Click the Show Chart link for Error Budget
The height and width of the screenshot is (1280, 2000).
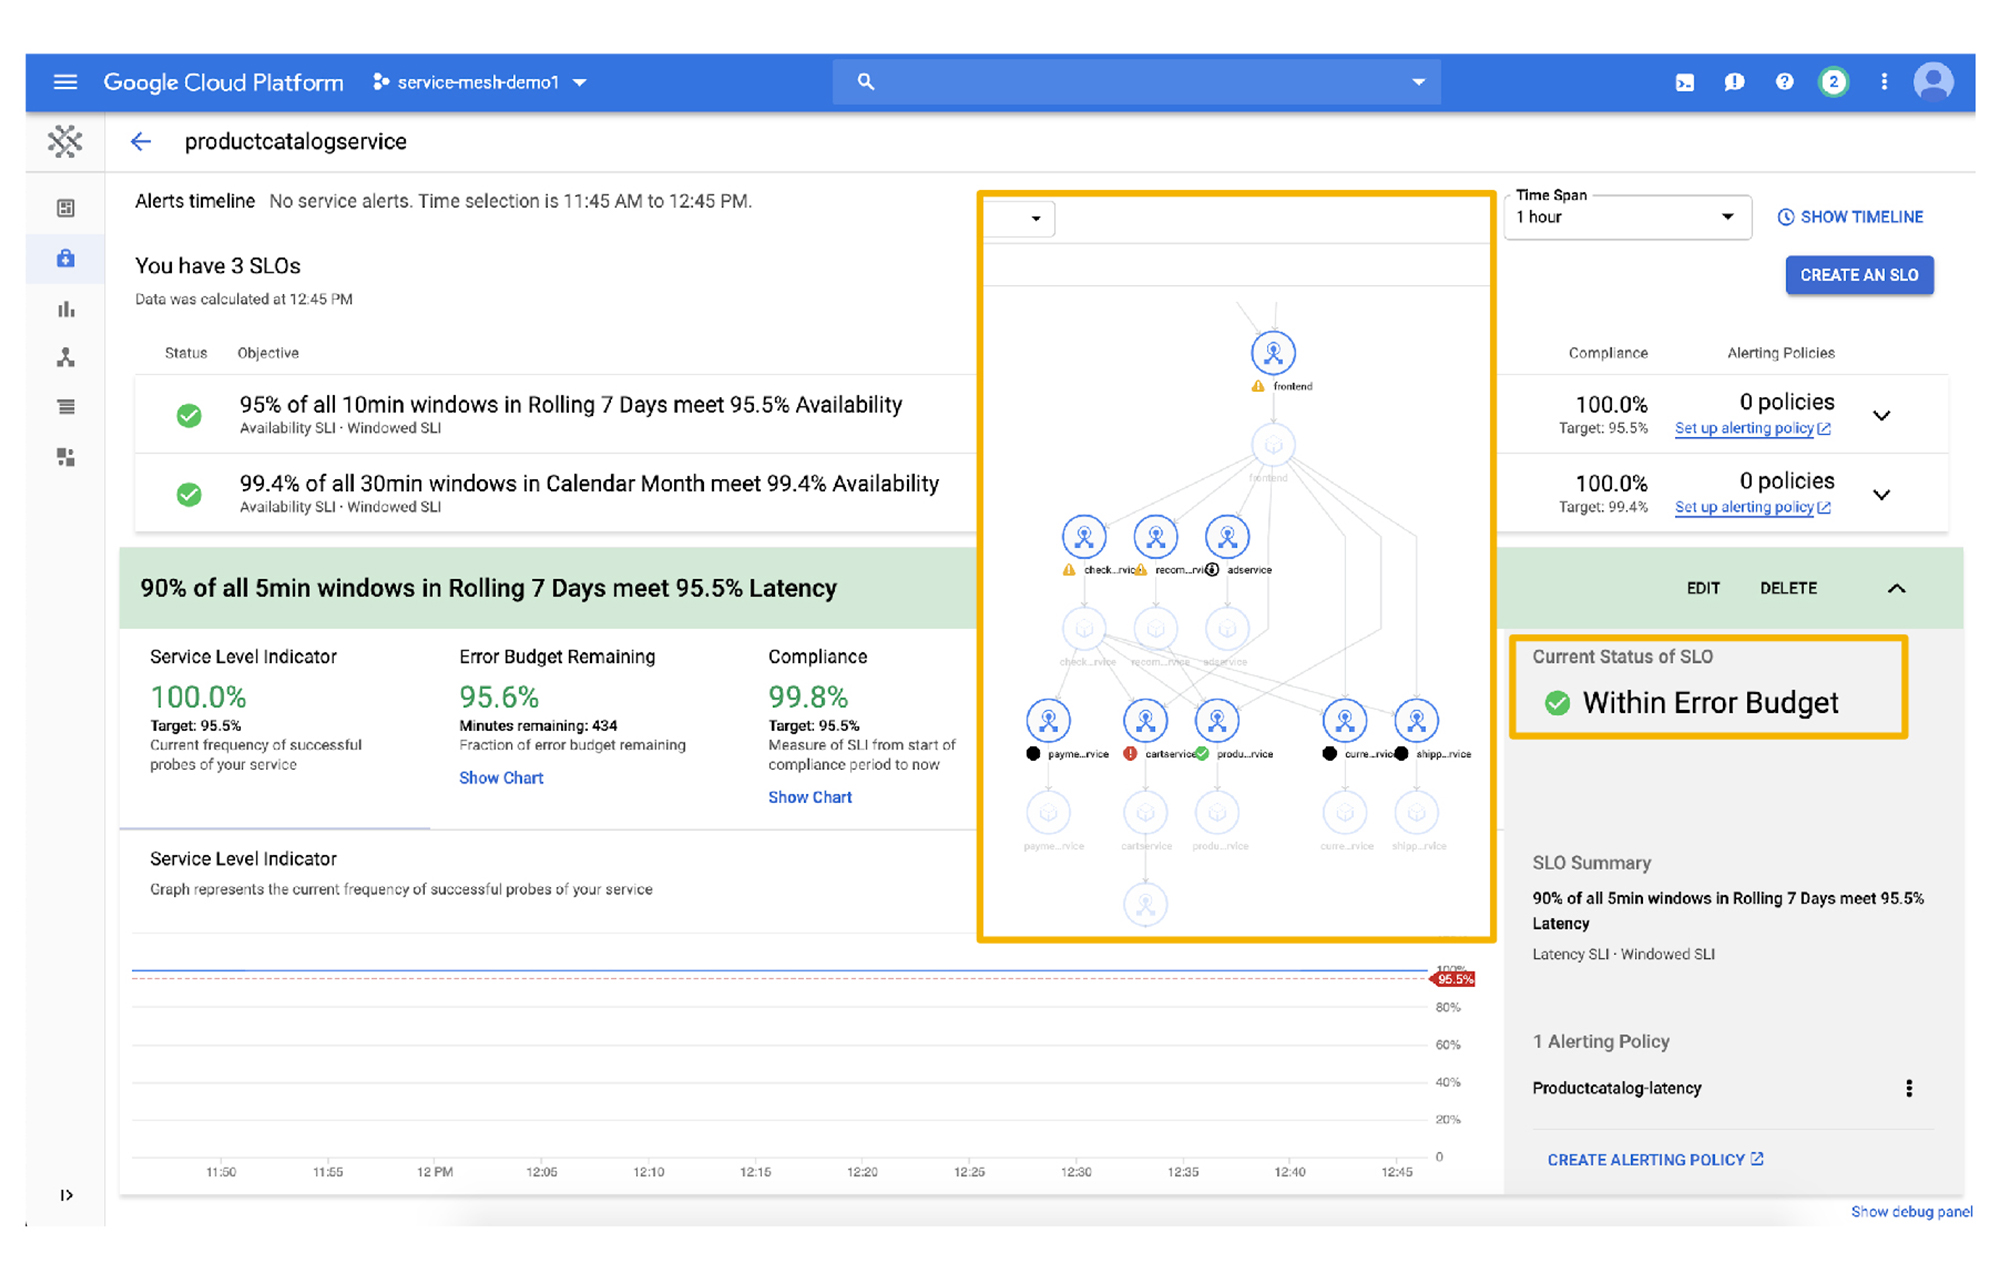tap(501, 774)
